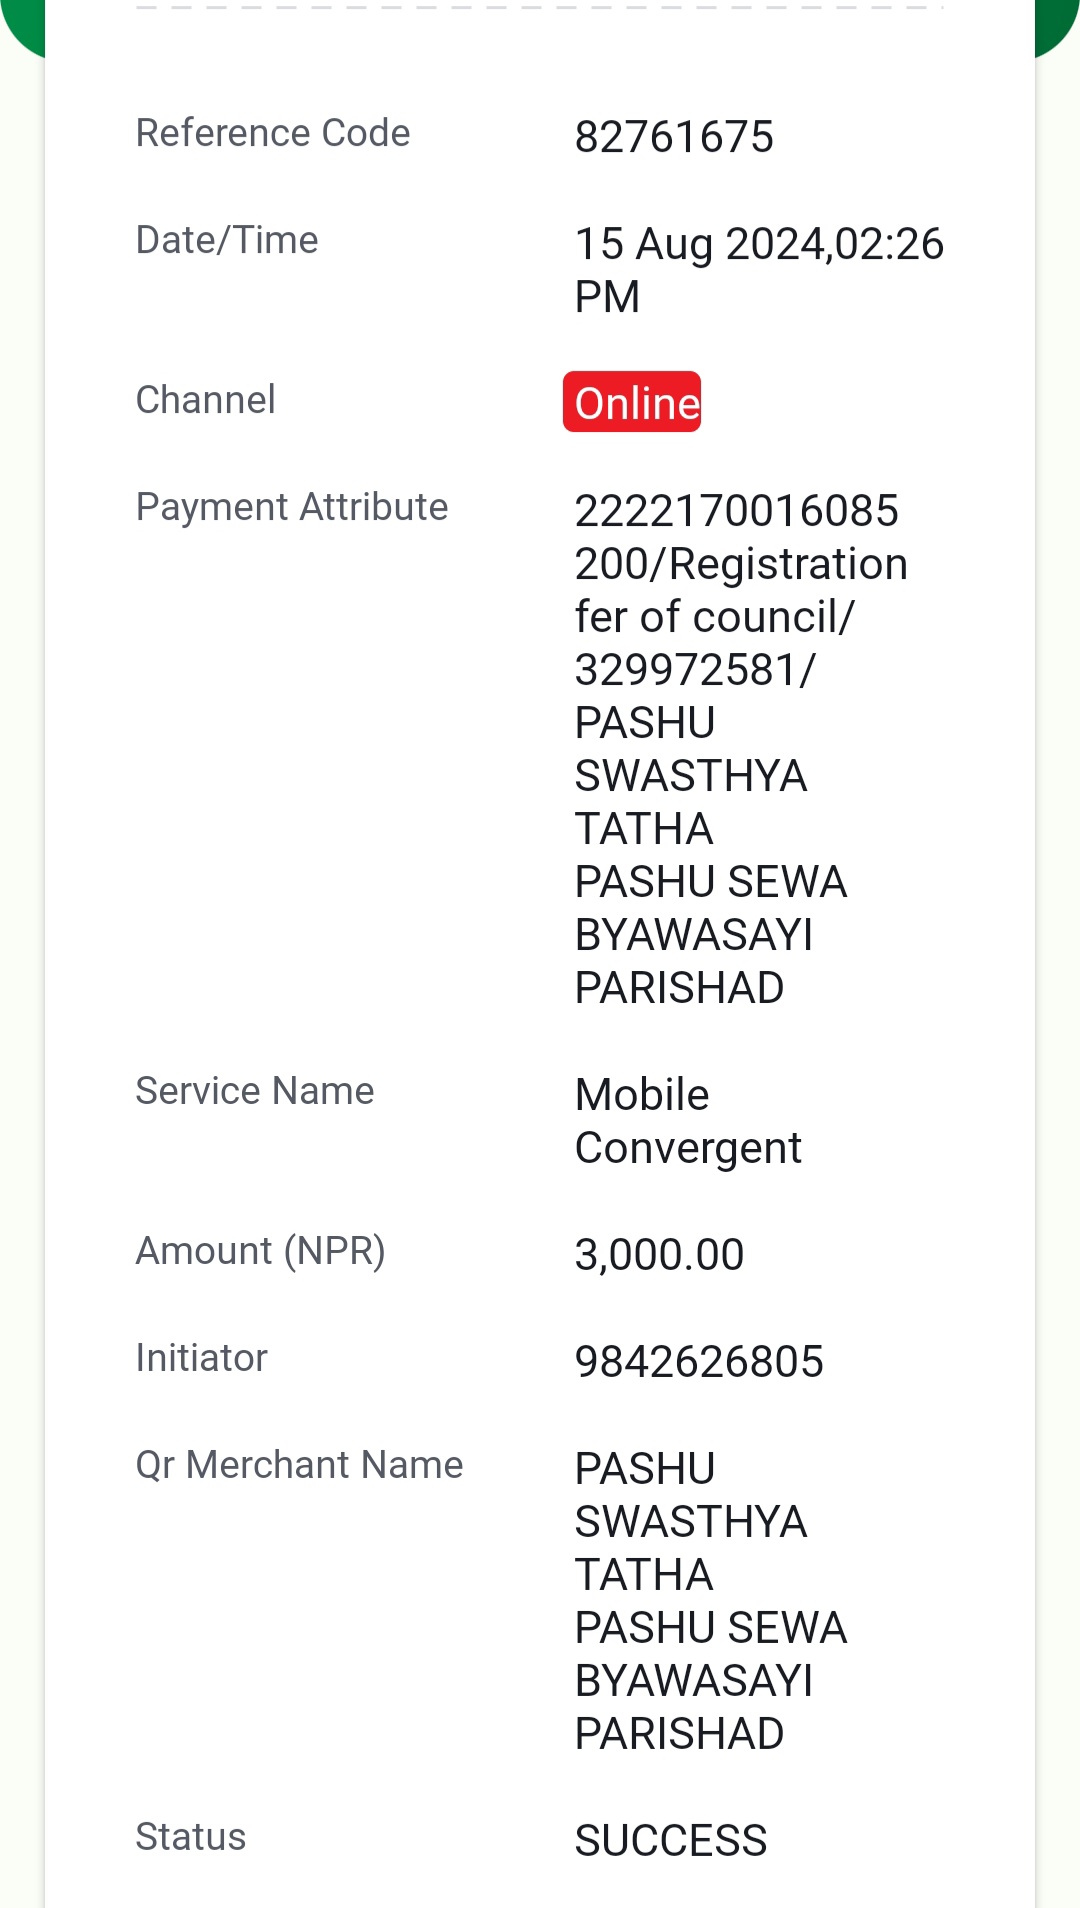Tap the Payment Attribute label

(292, 507)
